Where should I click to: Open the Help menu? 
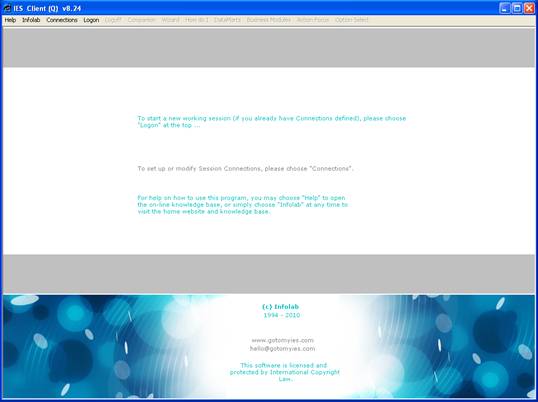[10, 20]
